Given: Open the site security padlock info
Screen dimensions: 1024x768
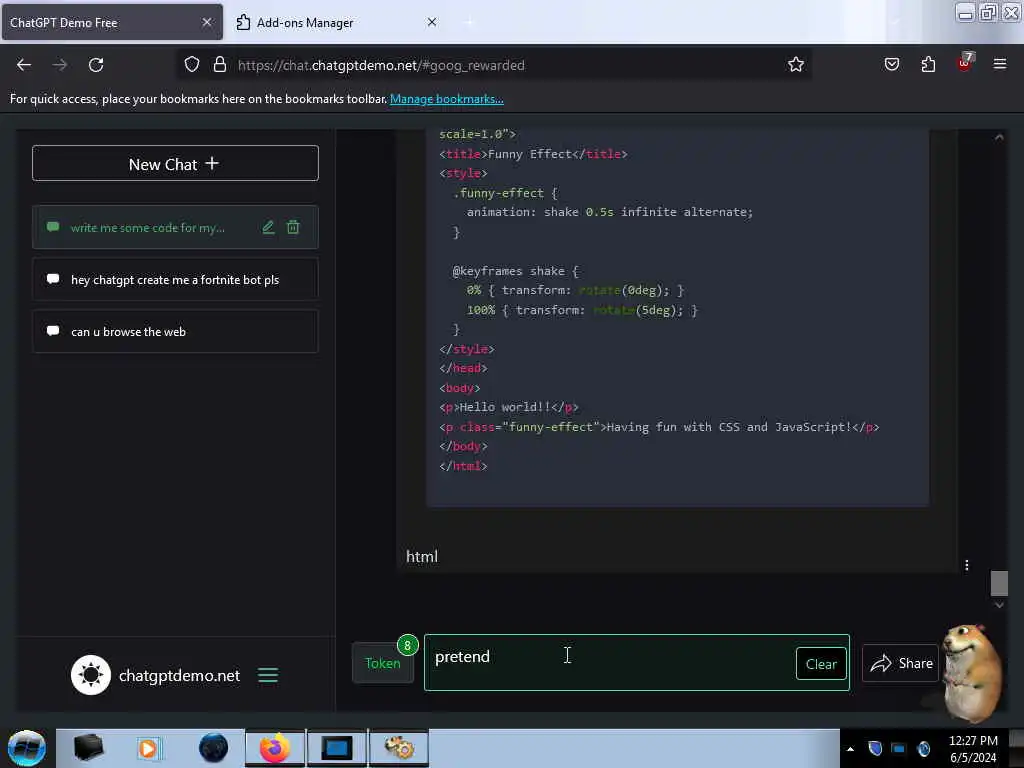Looking at the screenshot, I should click(219, 65).
